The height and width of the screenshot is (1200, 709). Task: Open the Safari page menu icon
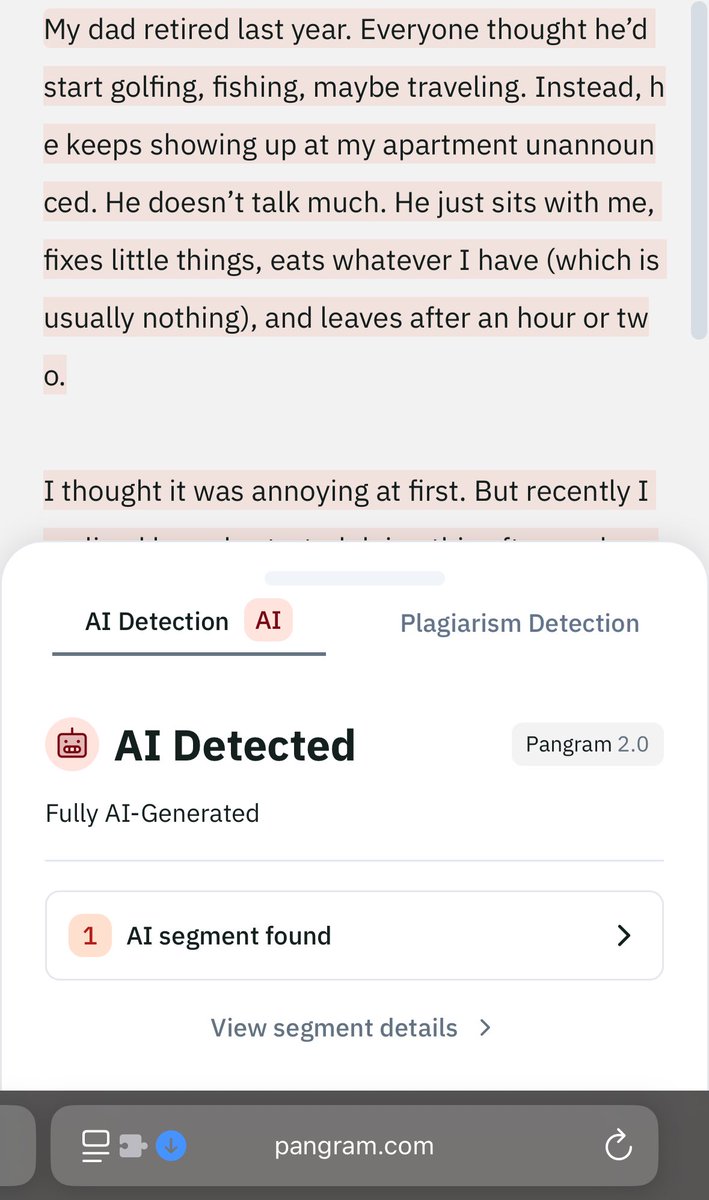(96, 1145)
